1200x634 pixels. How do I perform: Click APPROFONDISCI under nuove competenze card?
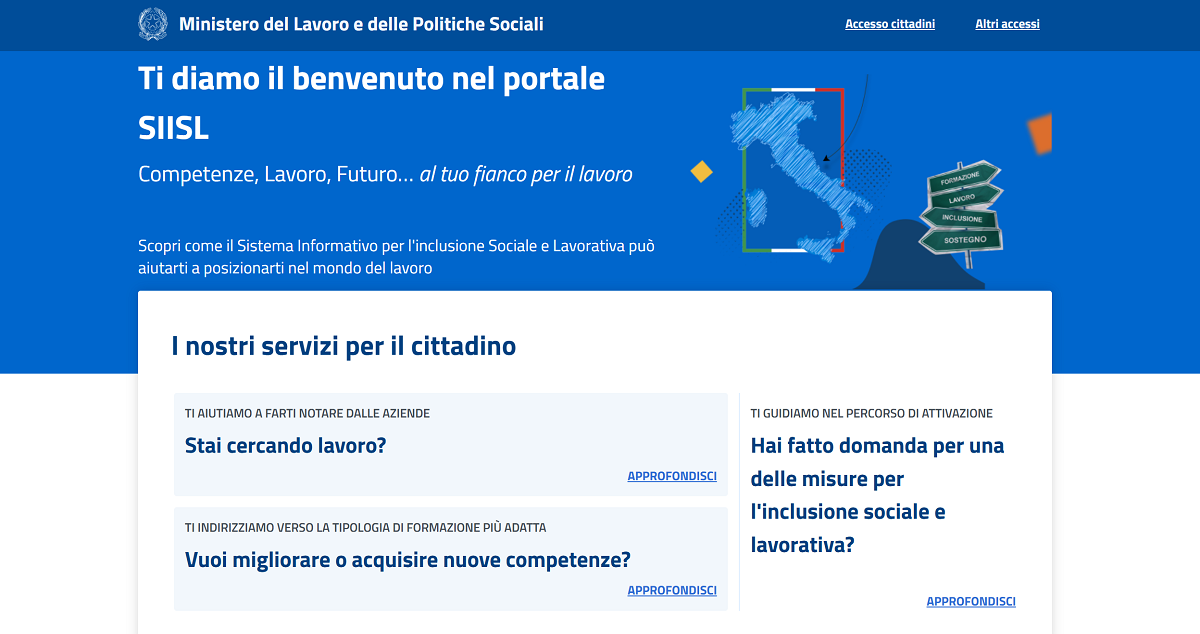pyautogui.click(x=672, y=590)
